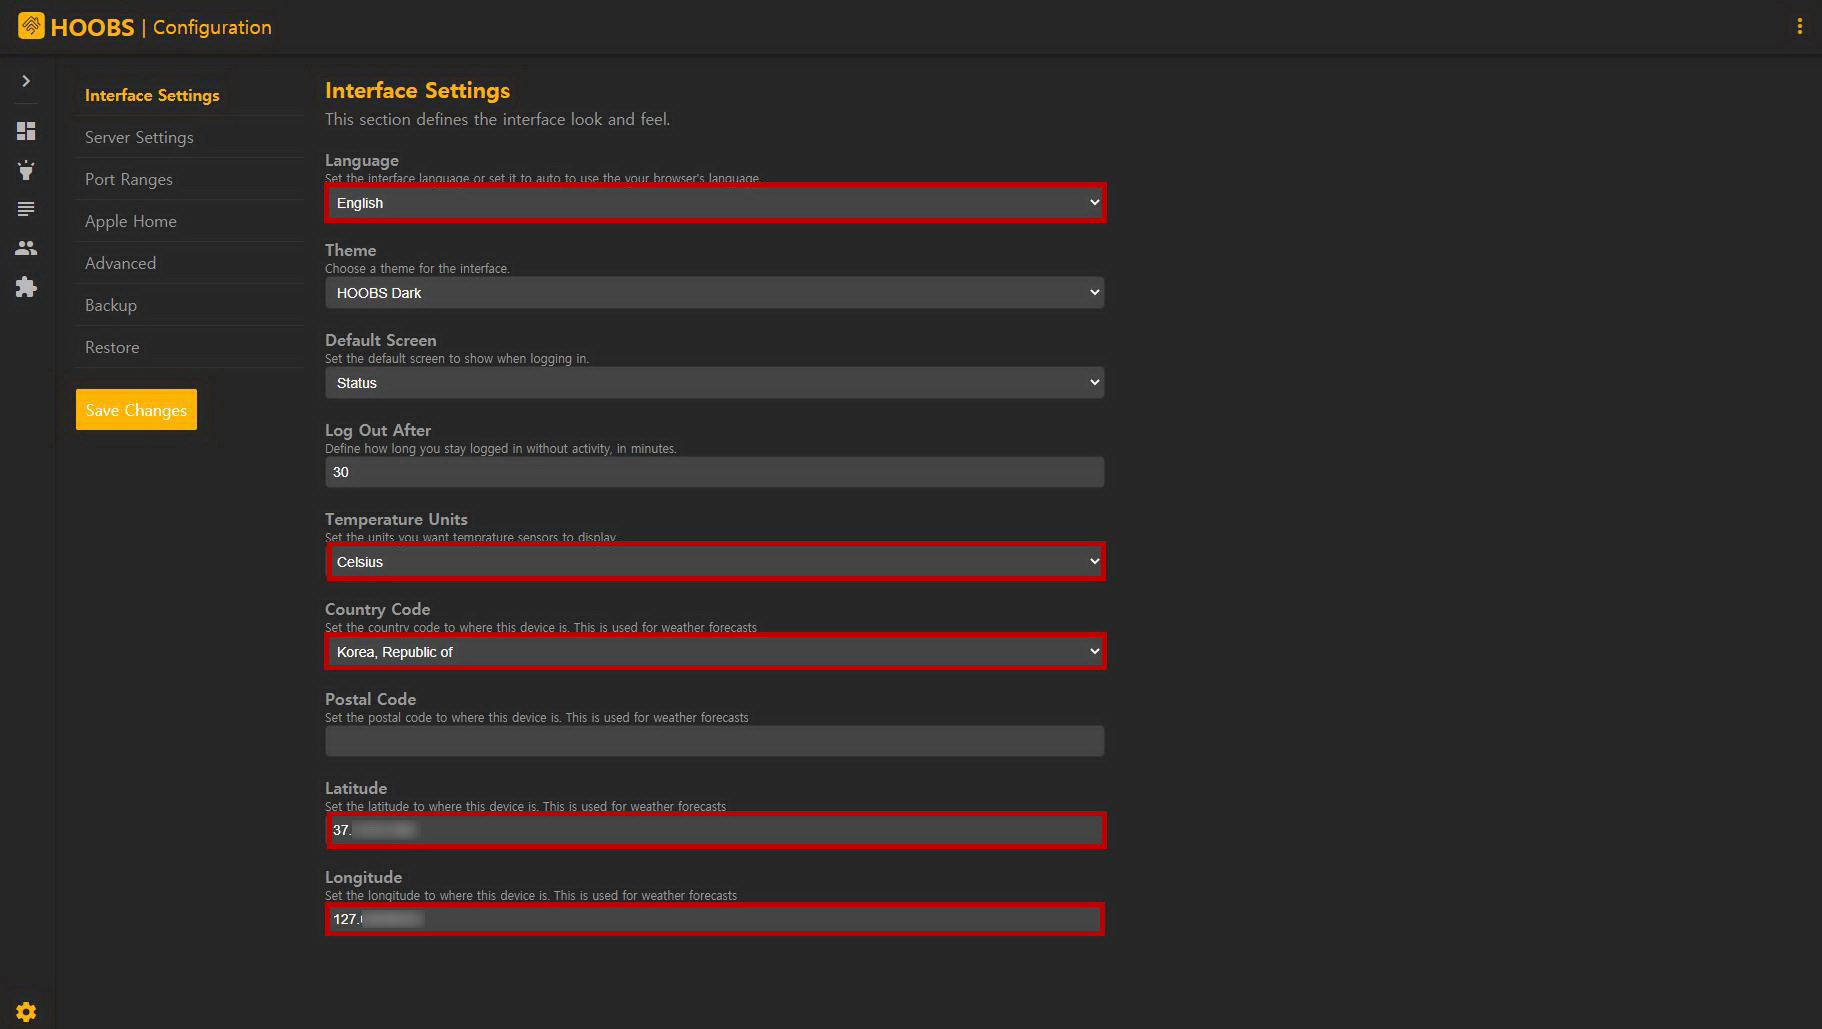1822x1029 pixels.
Task: Open the Temperature Units dropdown showing Celsius
Action: pos(715,562)
